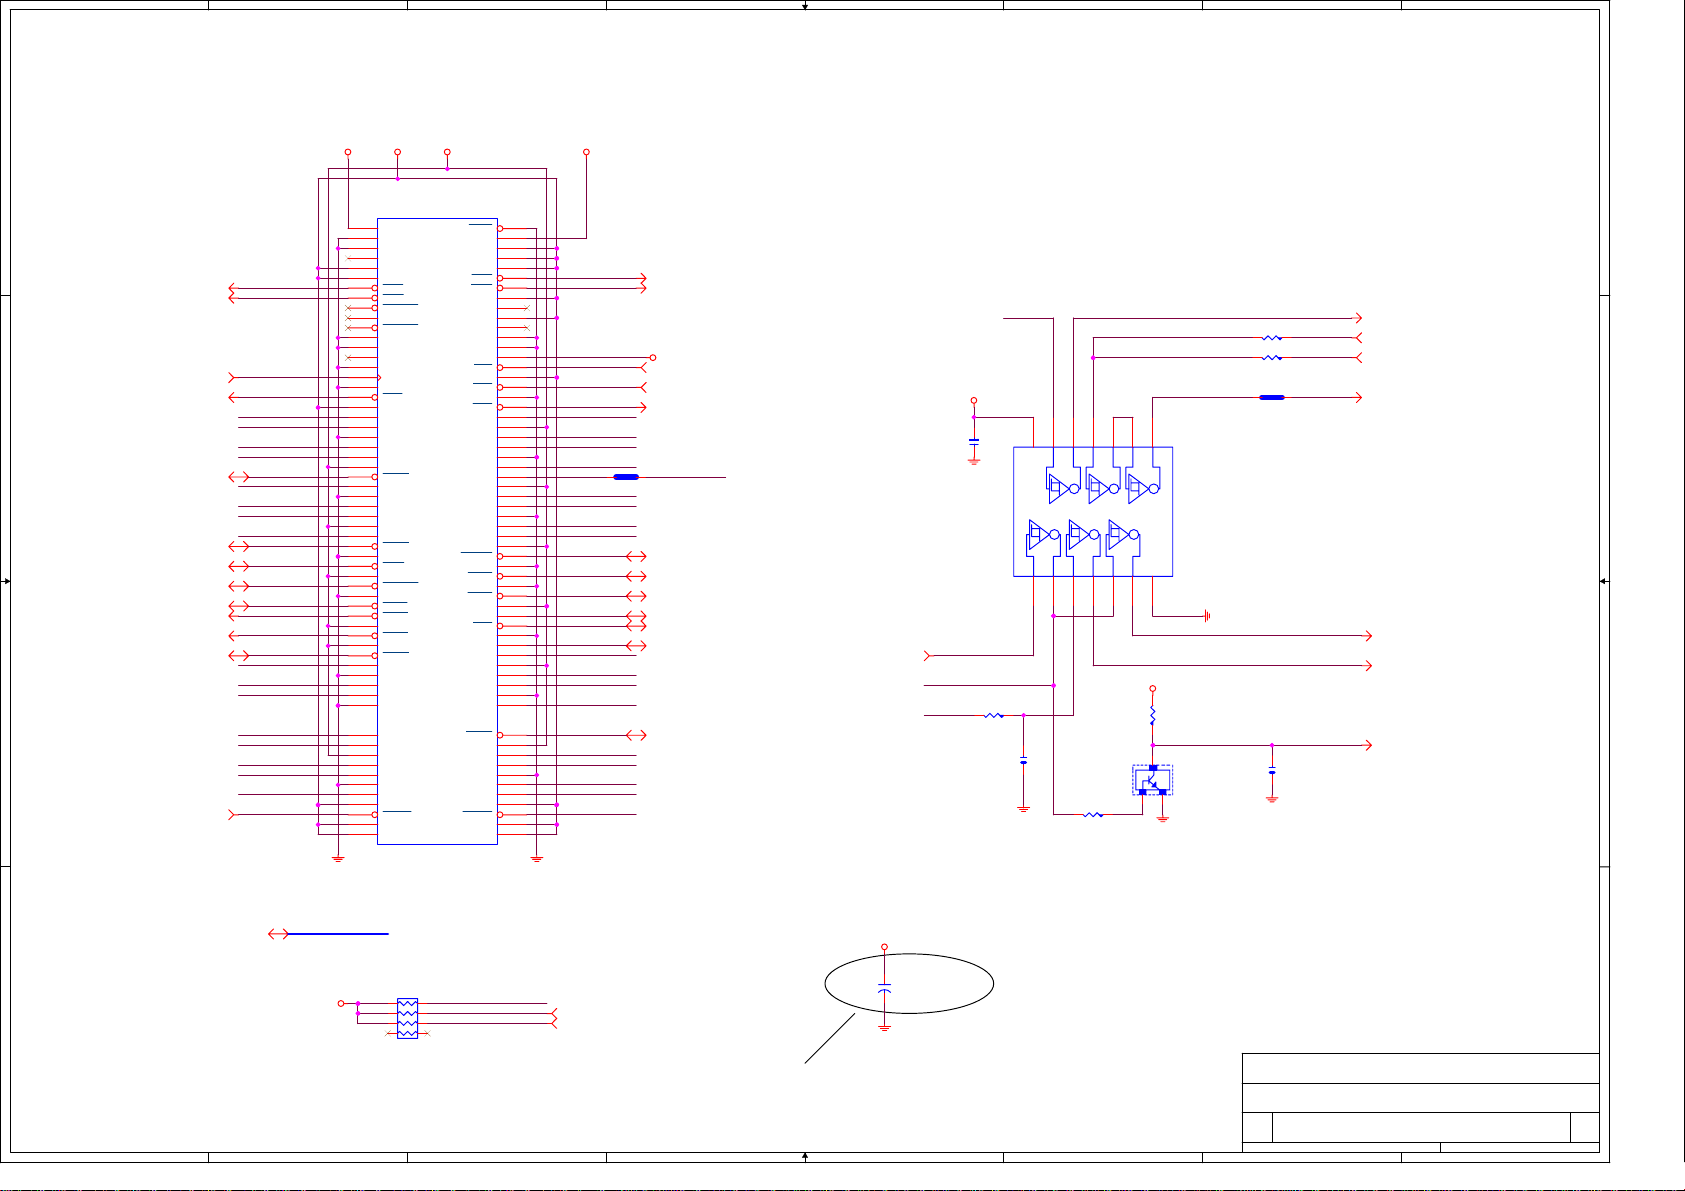The width and height of the screenshot is (1685, 1191).
Task: Click the thick blue bead right of the main IC
Action: pos(626,478)
